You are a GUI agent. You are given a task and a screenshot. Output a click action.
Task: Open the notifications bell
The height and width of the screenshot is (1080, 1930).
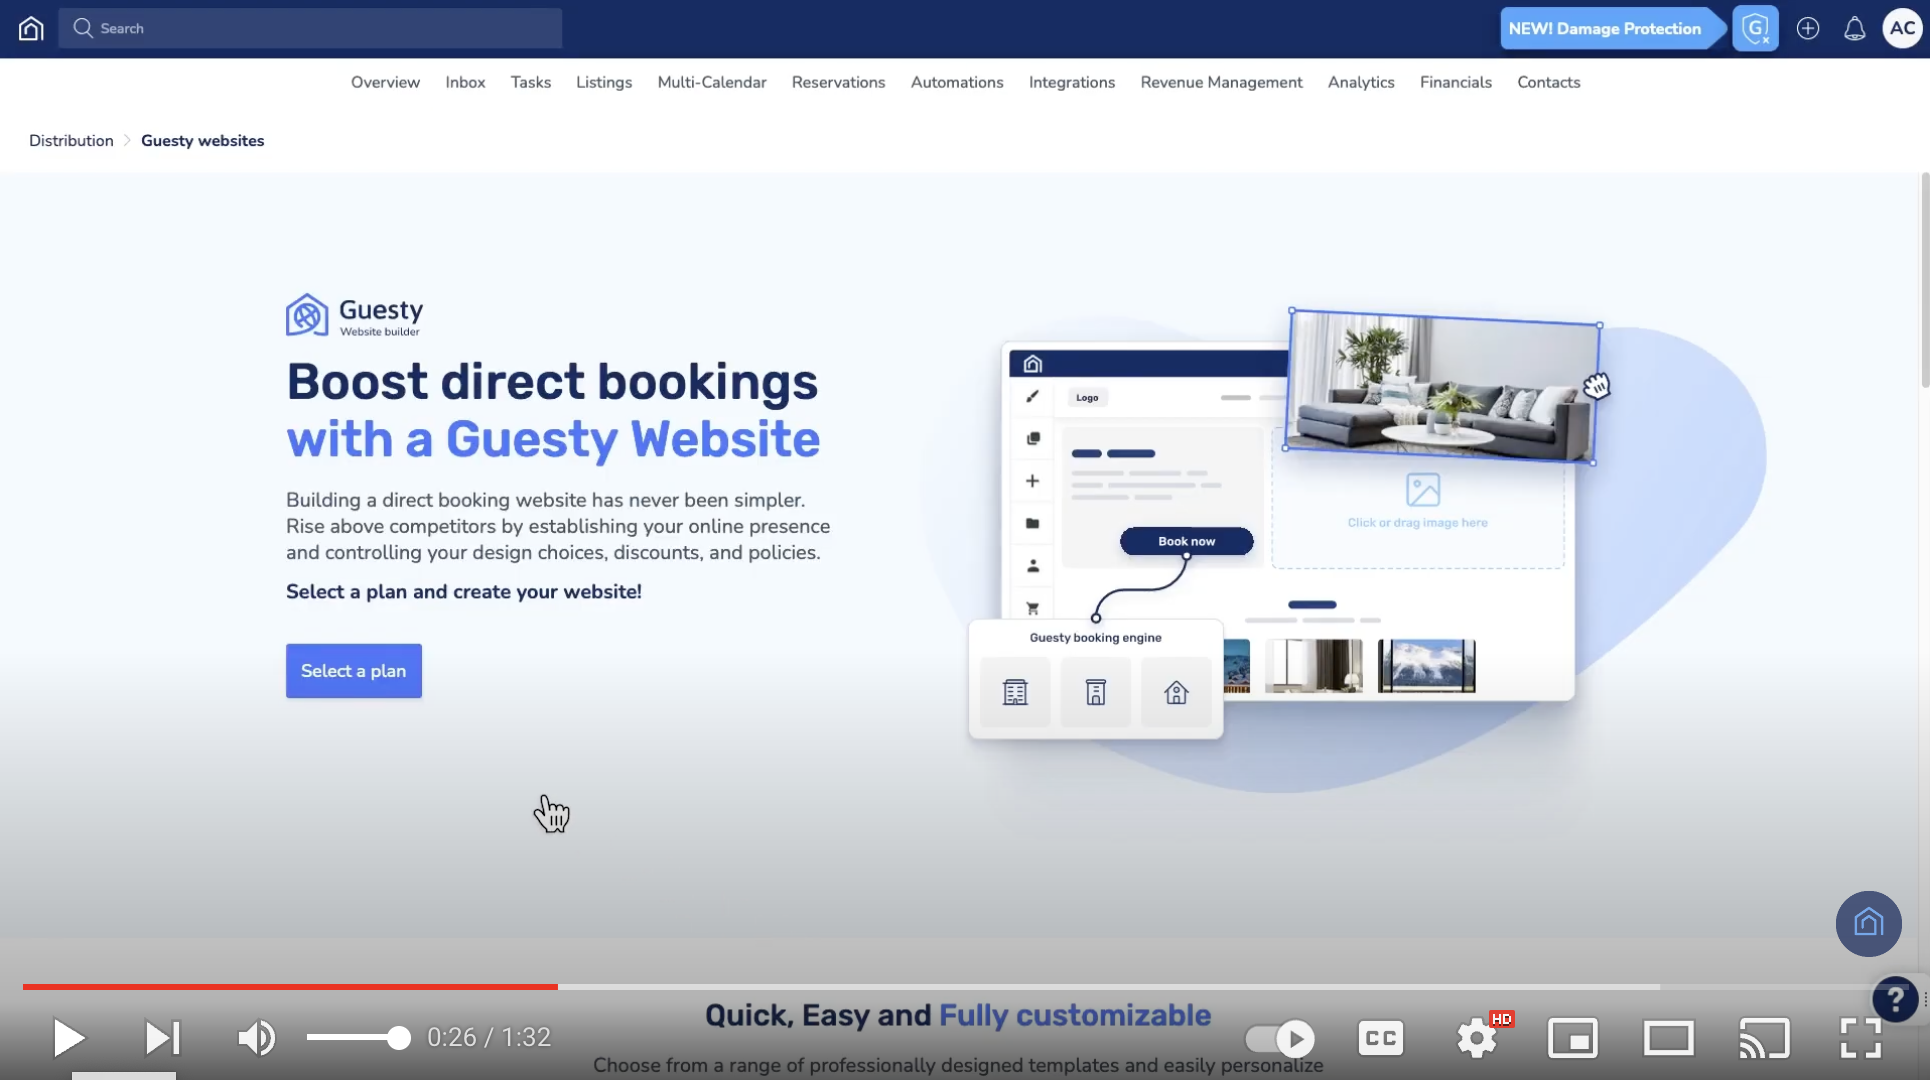pyautogui.click(x=1854, y=28)
